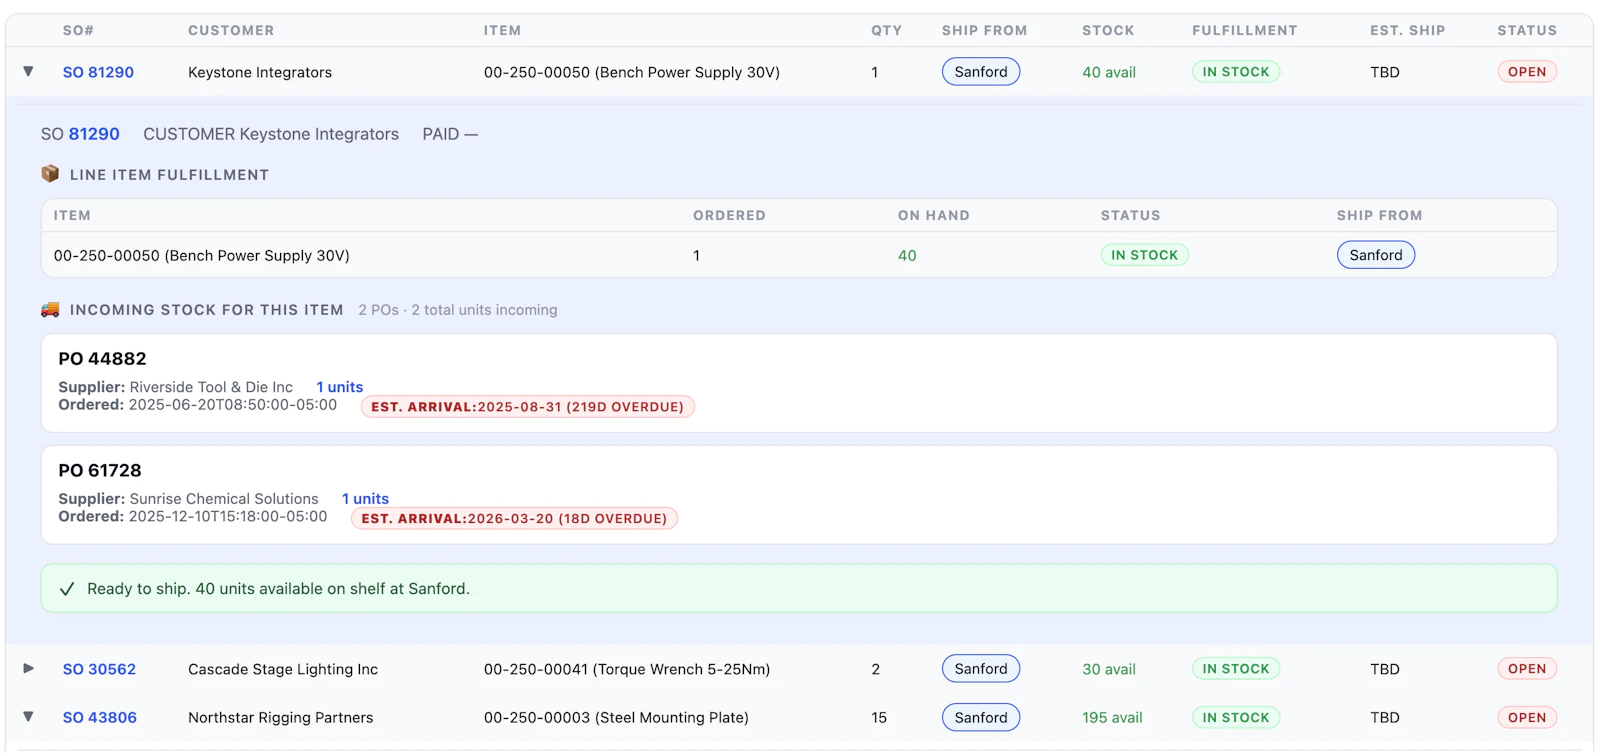Image resolution: width=1600 pixels, height=753 pixels.
Task: Click the CUSTOMER column header
Action: pos(231,30)
